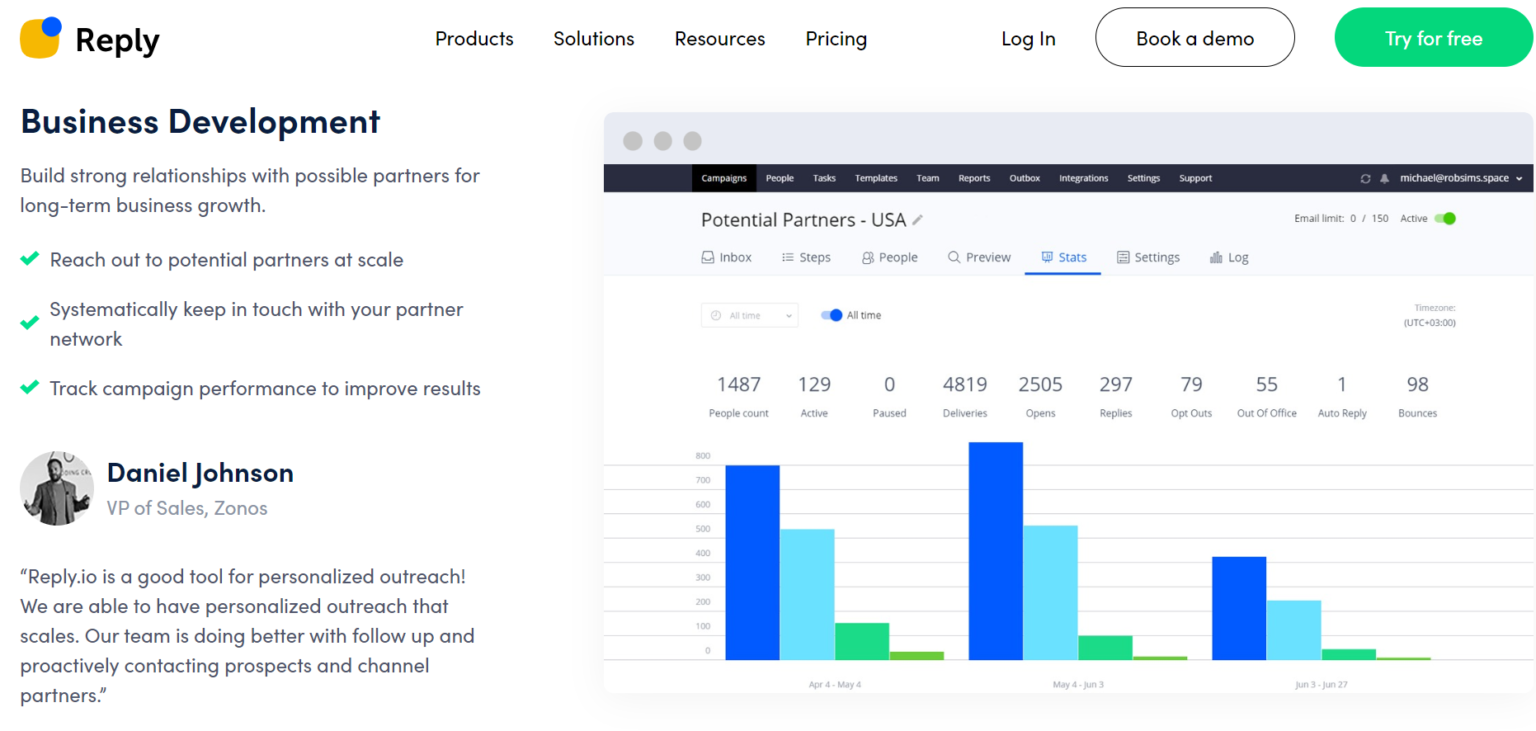Open the Solutions menu

tap(594, 38)
